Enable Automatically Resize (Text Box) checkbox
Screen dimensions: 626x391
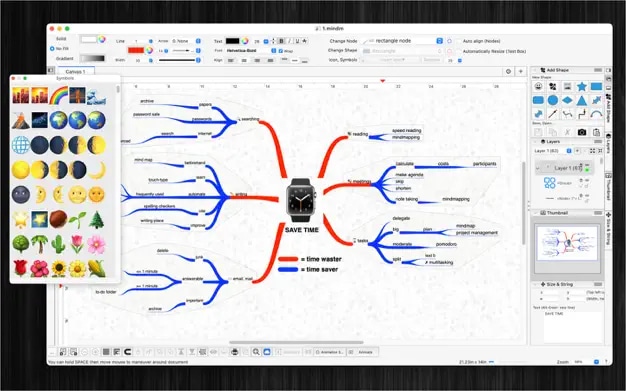(458, 51)
